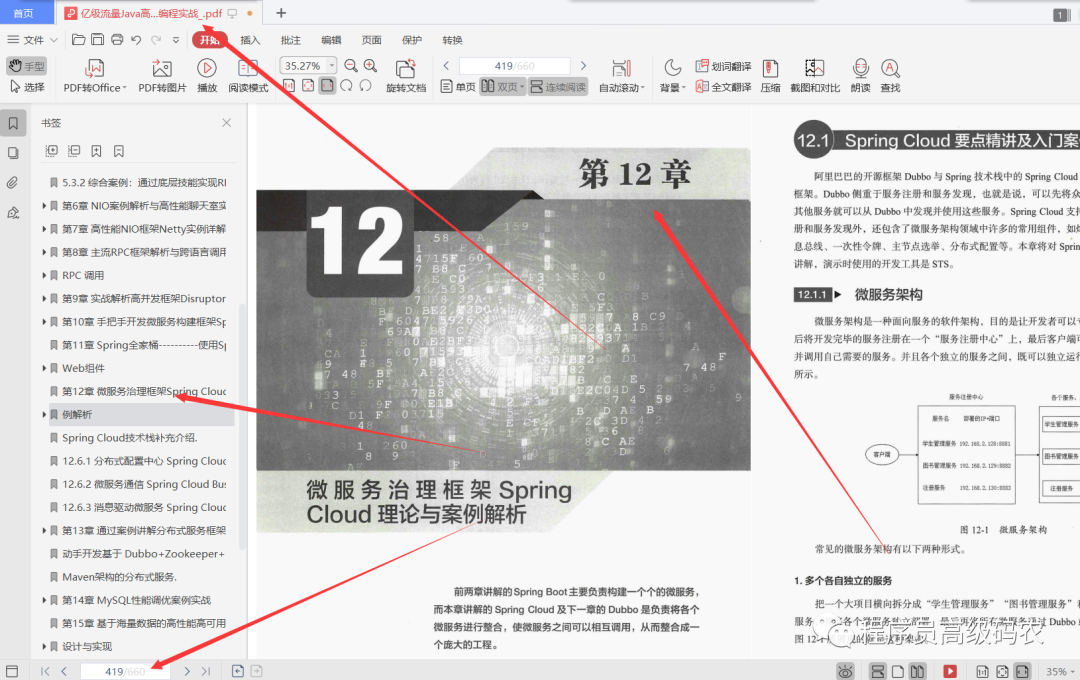Open 截图和对比 screenshot compare tool
Image resolution: width=1080 pixels, height=680 pixels.
[x=815, y=76]
